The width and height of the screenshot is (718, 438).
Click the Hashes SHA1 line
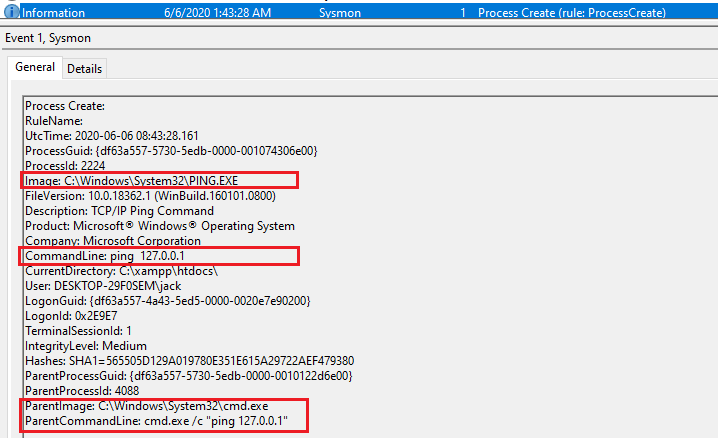(190, 361)
